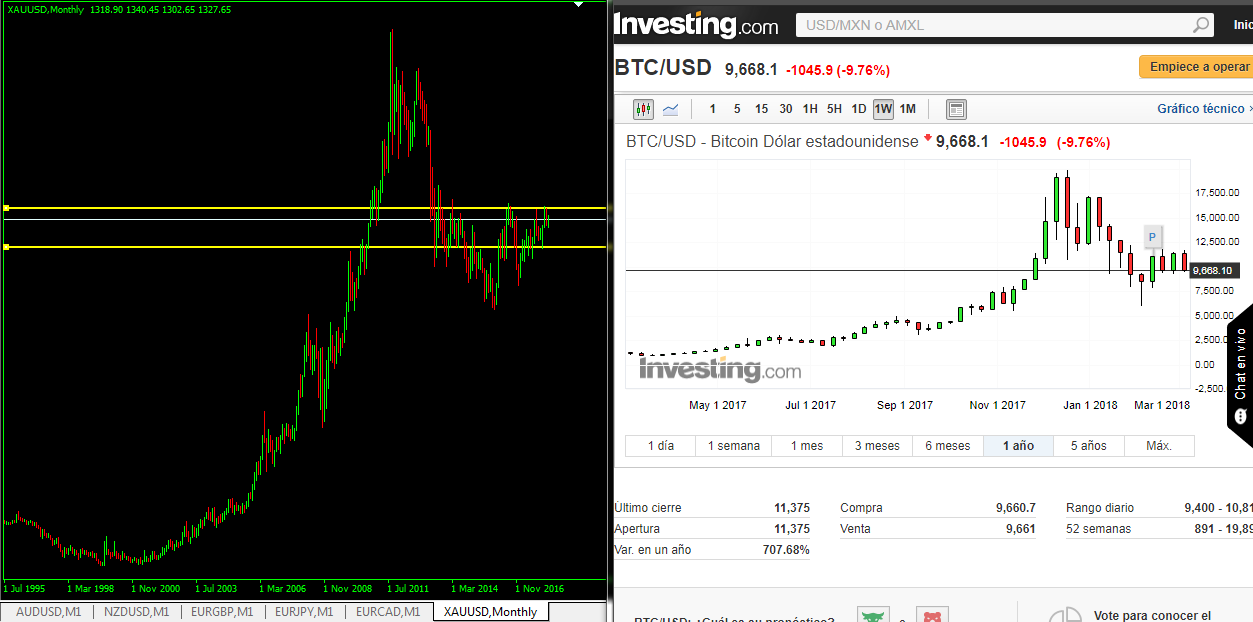Click chart shift triangle atop XAUUSD chart
Screen dimensions: 1253x622
[577, 4]
